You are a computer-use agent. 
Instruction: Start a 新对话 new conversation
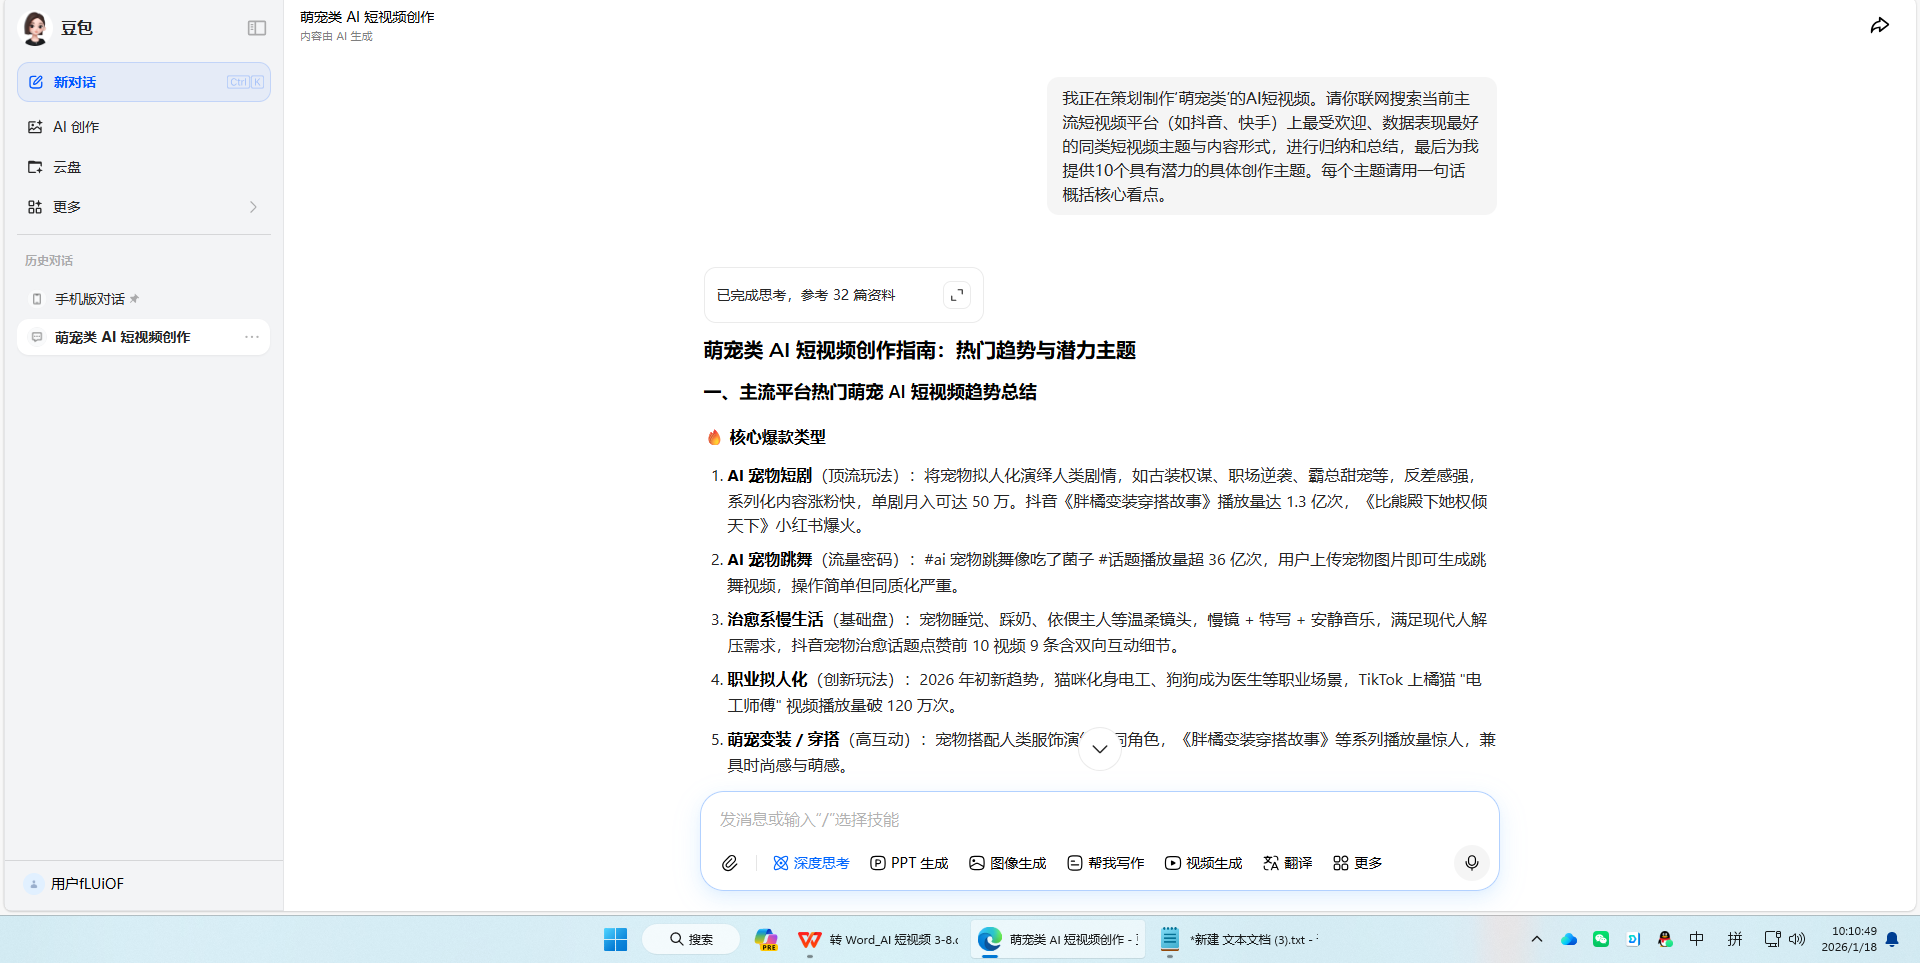pyautogui.click(x=73, y=82)
